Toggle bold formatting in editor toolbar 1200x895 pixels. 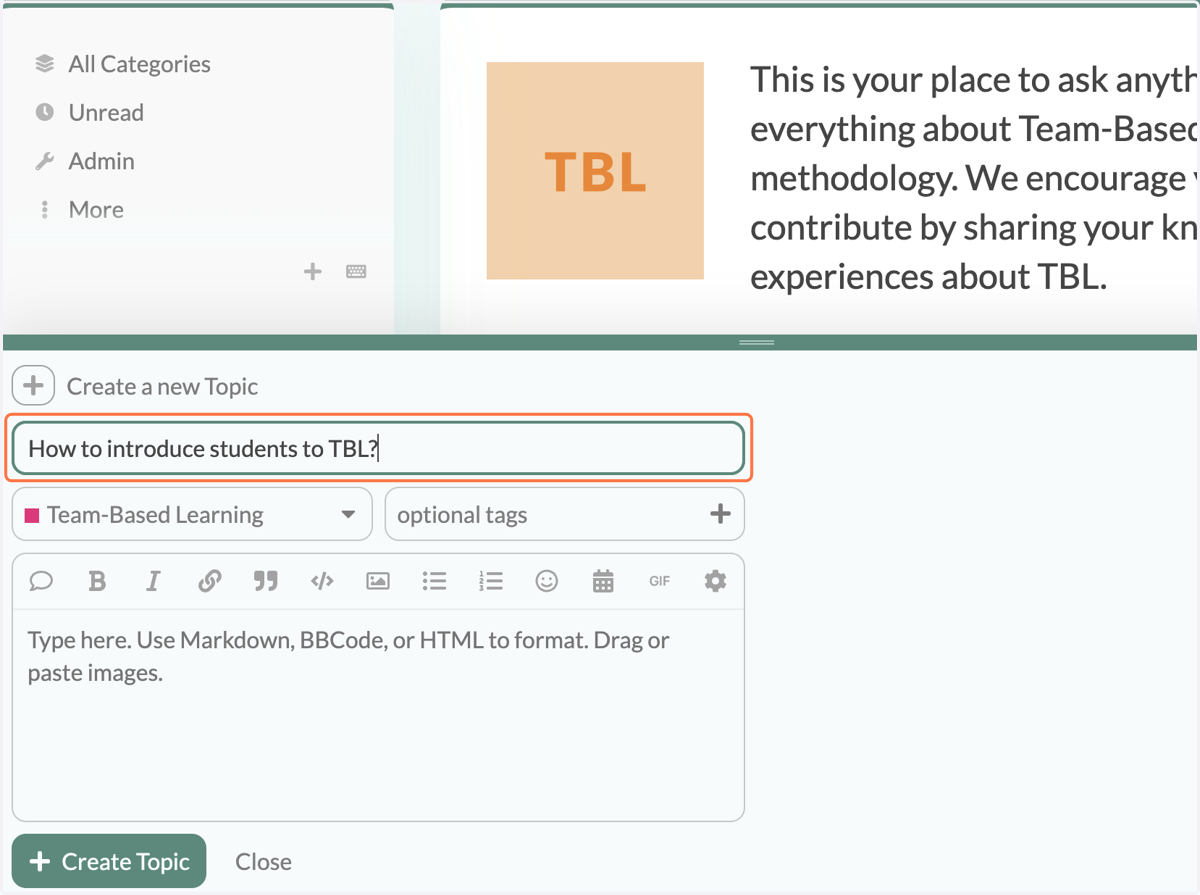(97, 581)
